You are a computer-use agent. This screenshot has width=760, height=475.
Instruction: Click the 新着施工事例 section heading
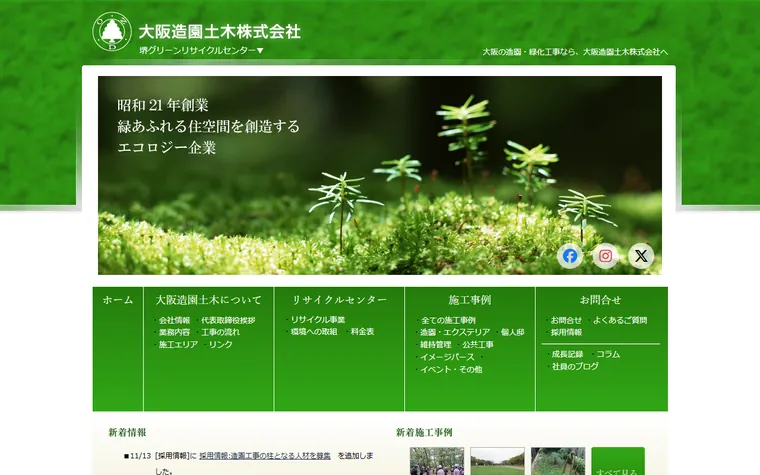(x=424, y=432)
